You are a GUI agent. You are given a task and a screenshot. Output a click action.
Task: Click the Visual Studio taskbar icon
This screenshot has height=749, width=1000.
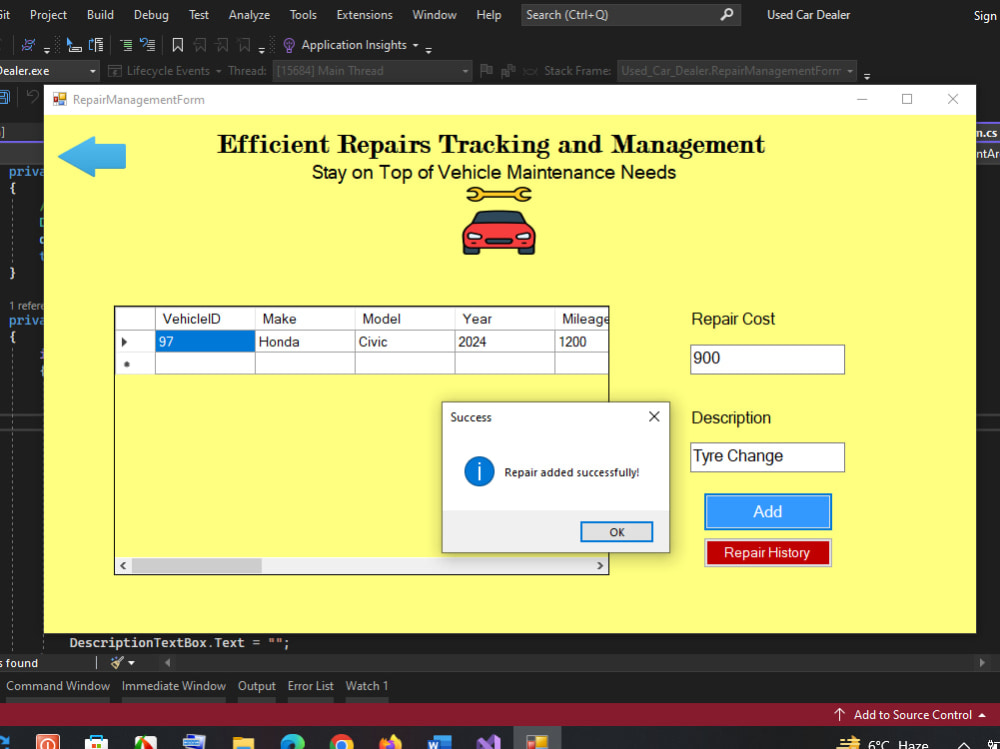click(x=488, y=742)
